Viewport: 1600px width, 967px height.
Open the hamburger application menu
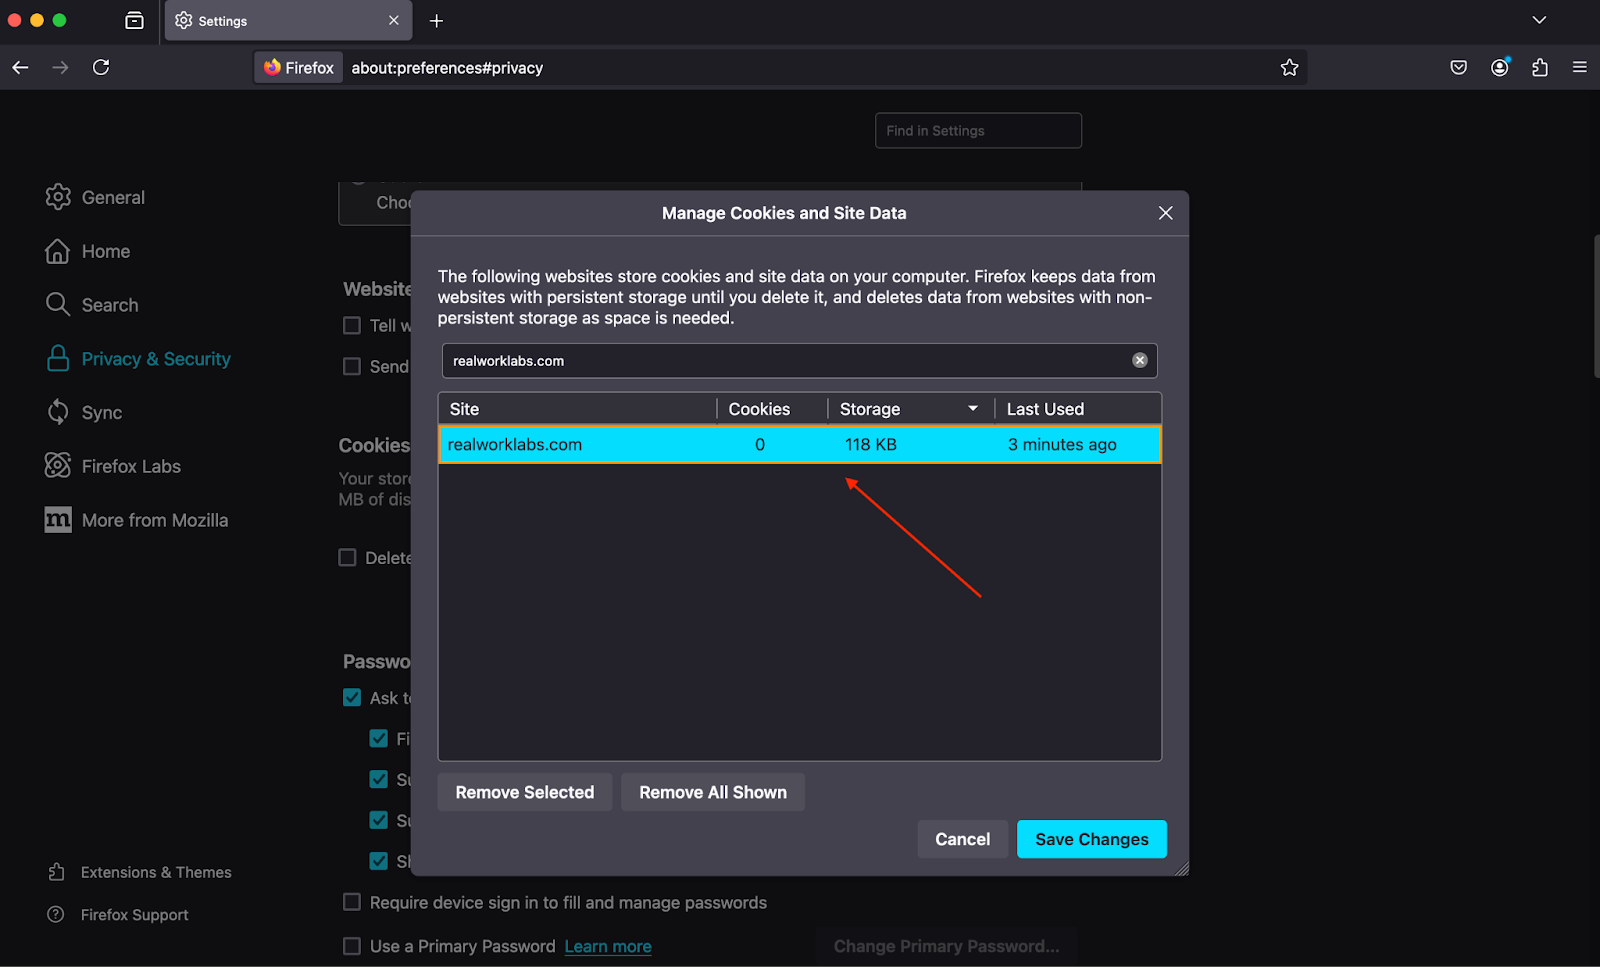(1580, 67)
